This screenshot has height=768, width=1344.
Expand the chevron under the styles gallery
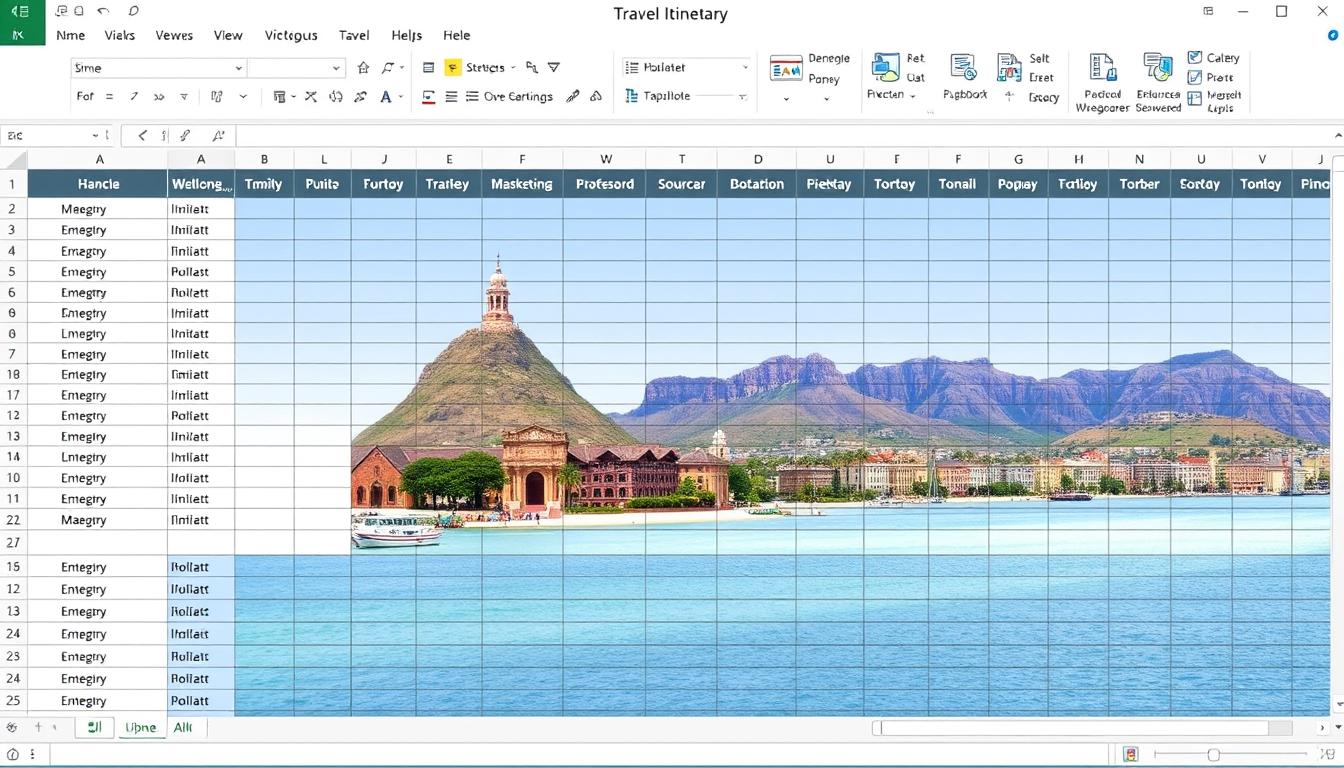786,99
